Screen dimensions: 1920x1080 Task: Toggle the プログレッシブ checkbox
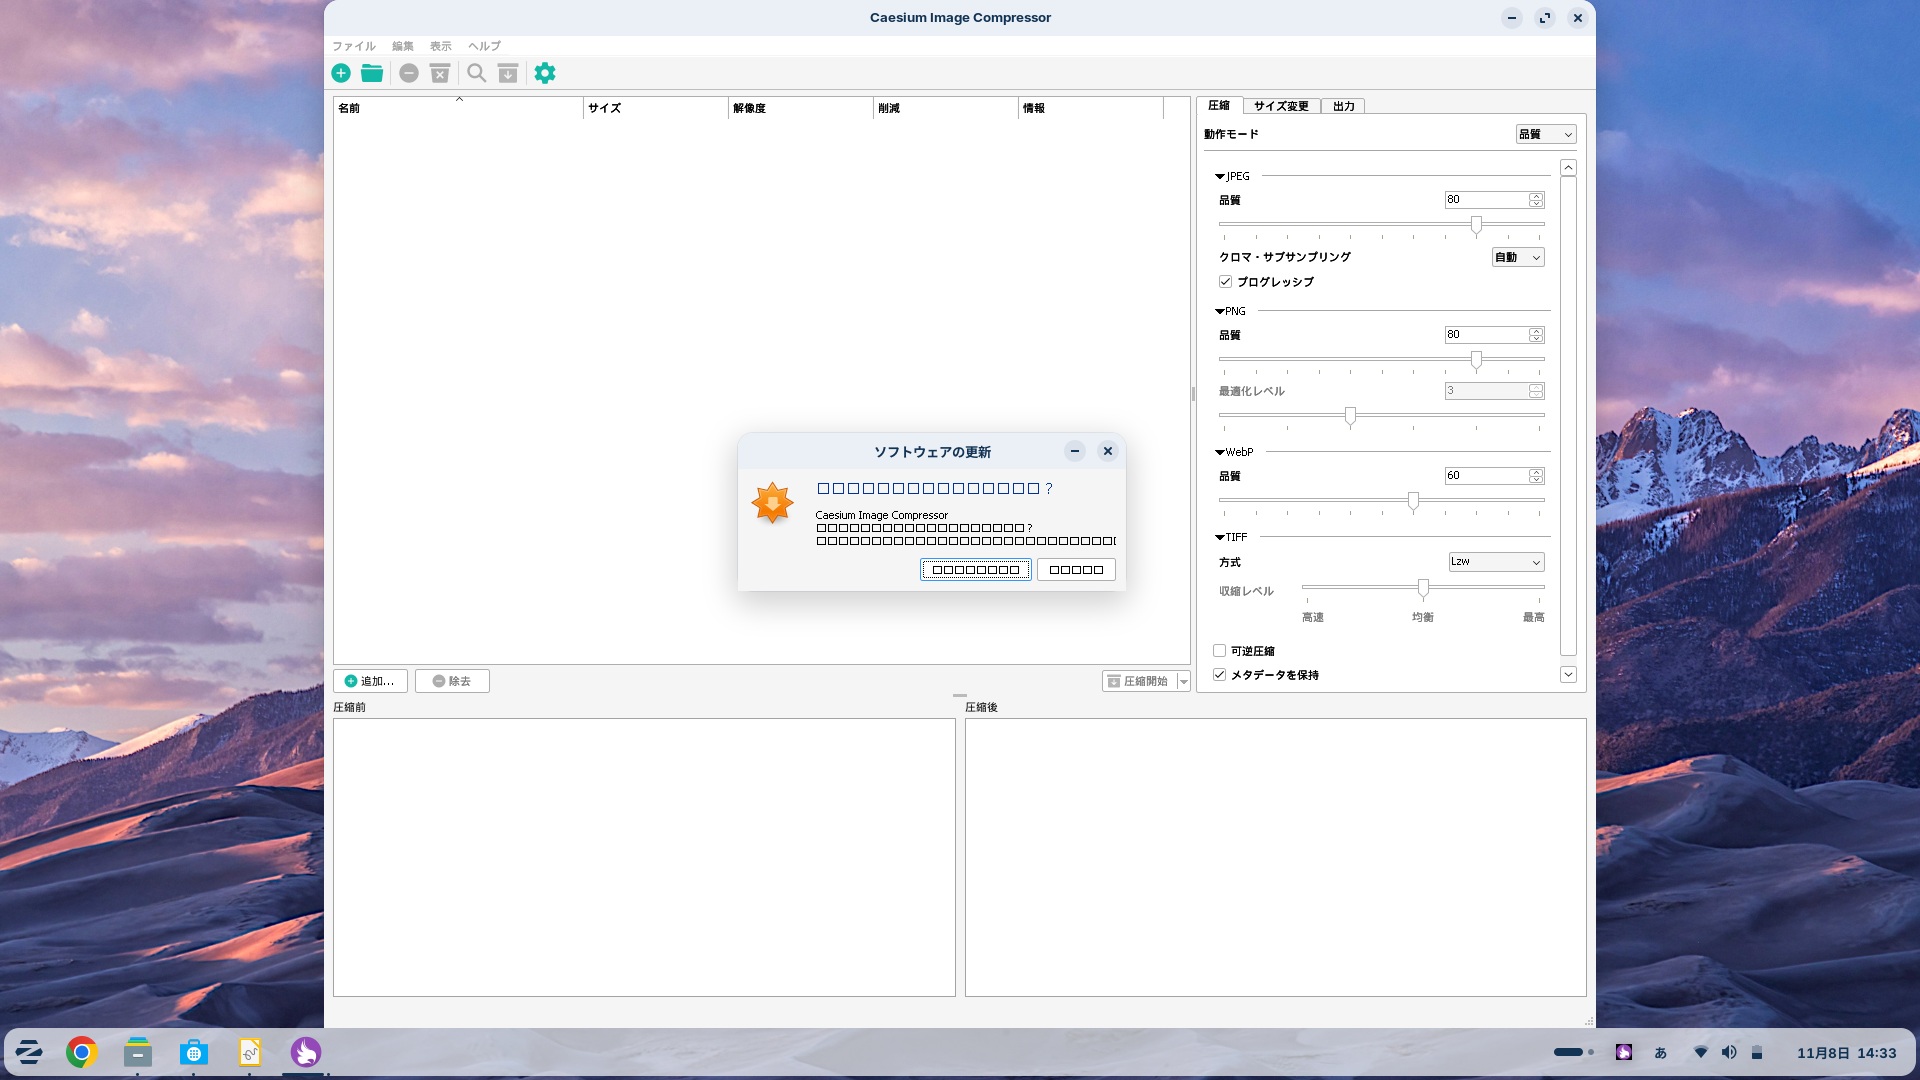[1225, 282]
